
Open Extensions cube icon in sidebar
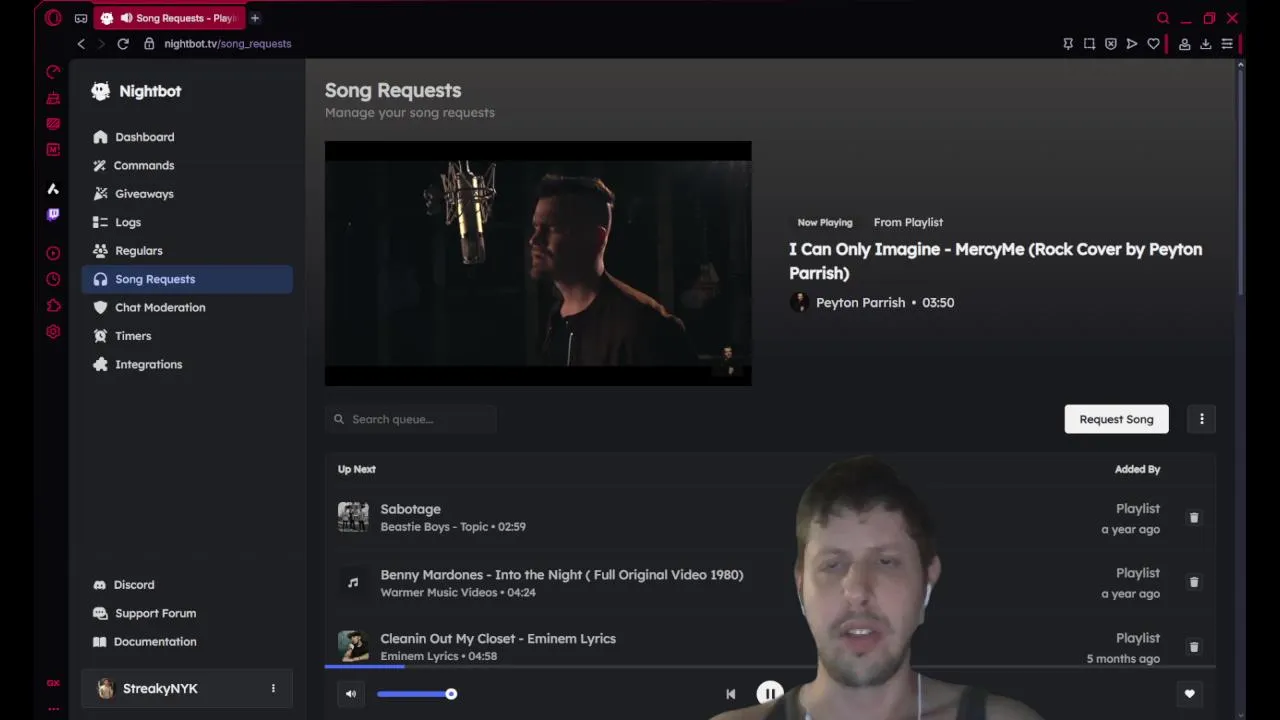[53, 306]
